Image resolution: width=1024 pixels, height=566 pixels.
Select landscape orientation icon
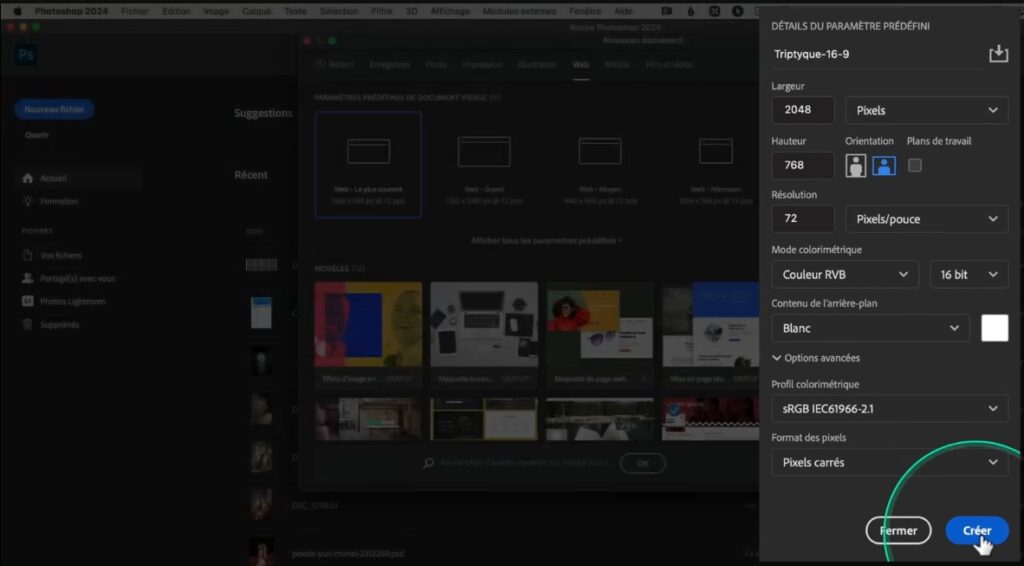pos(883,166)
